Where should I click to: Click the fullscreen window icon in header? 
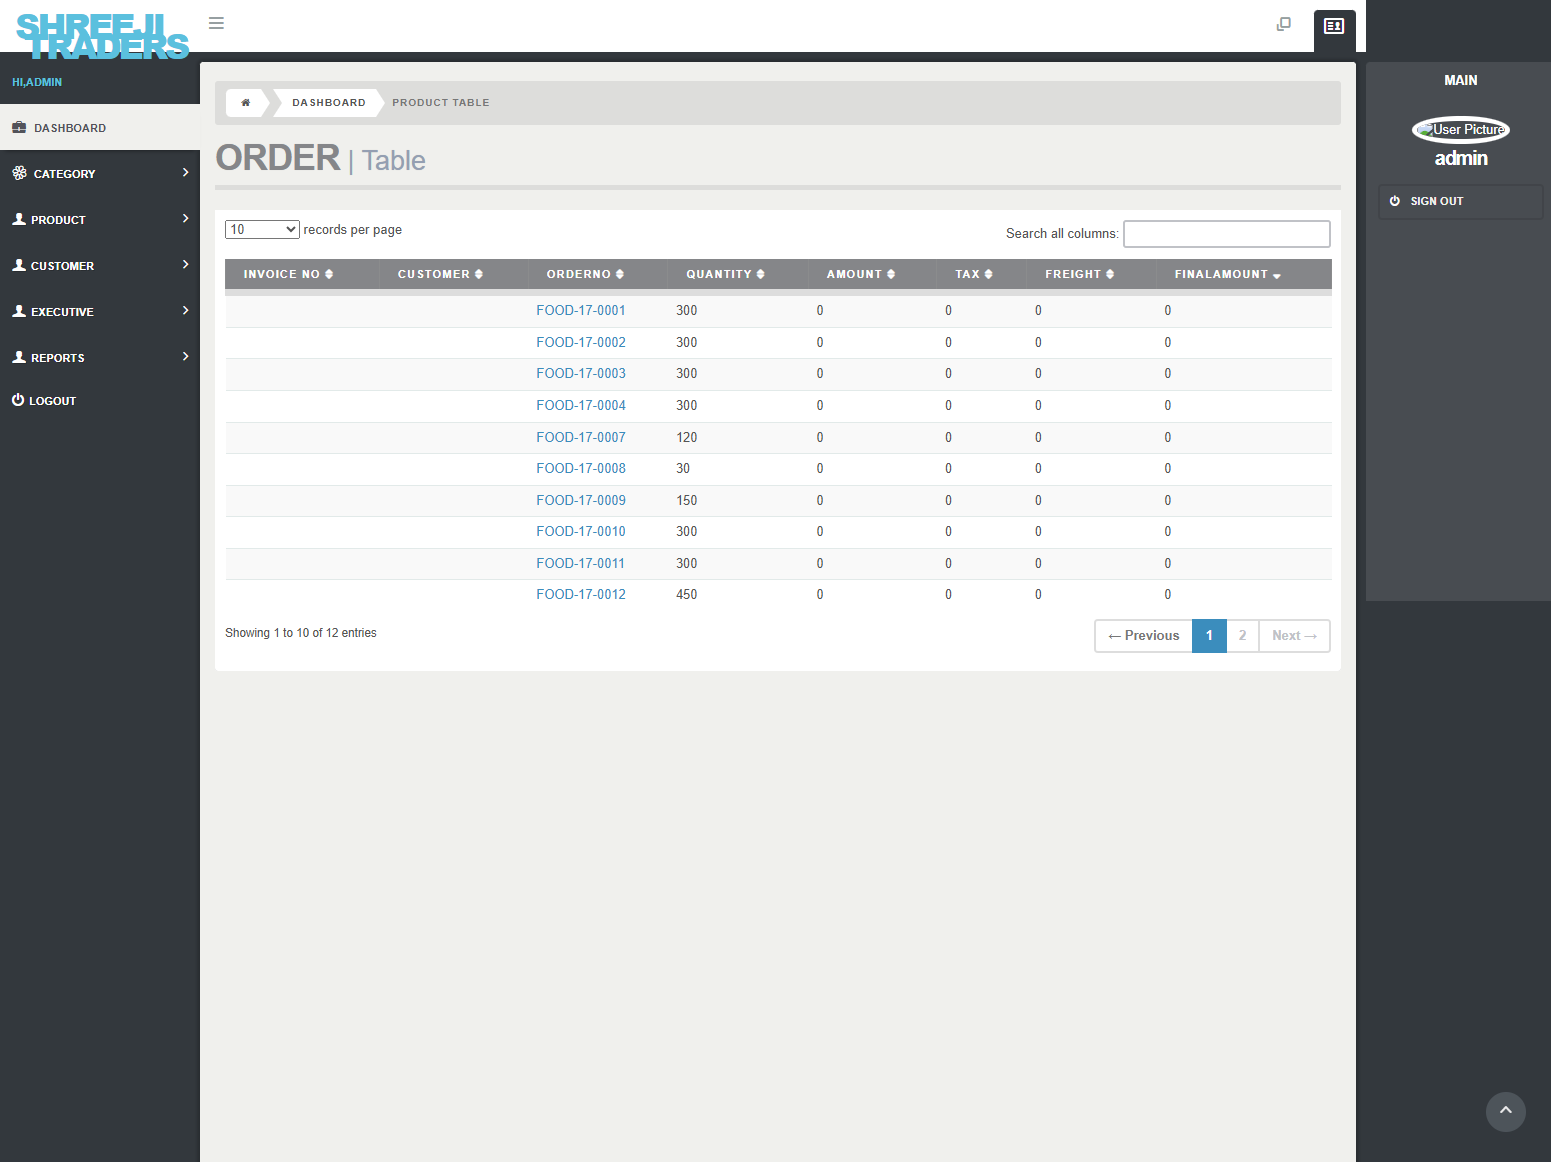tap(1284, 24)
